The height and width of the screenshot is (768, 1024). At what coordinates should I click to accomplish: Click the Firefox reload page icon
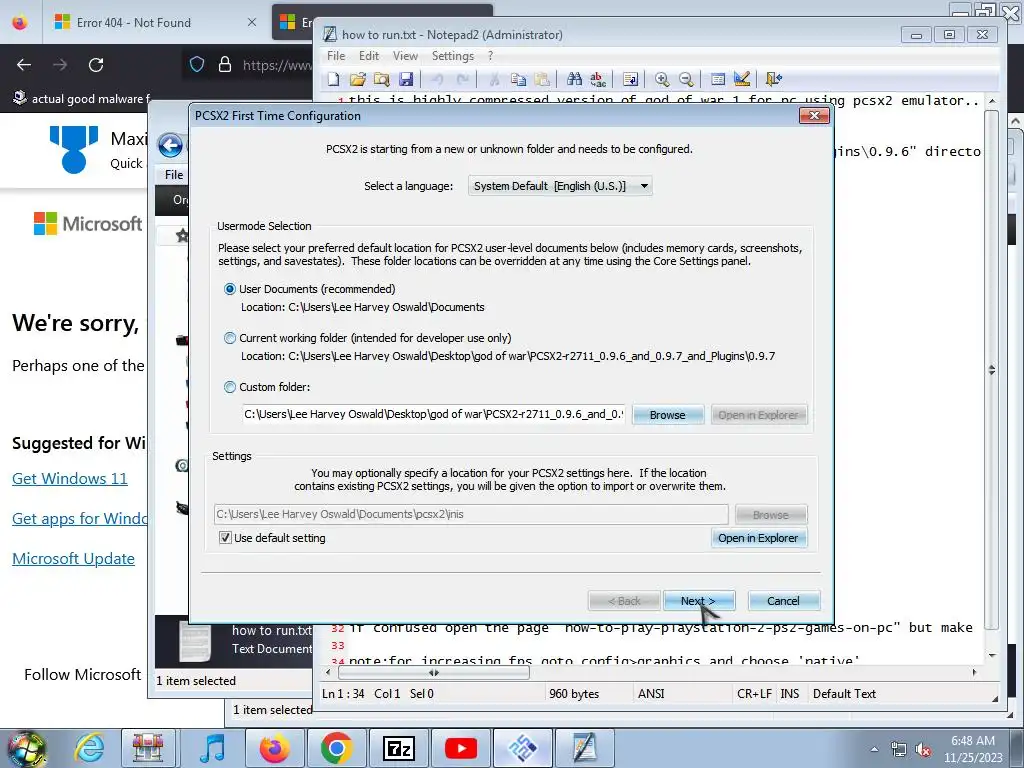(x=96, y=65)
